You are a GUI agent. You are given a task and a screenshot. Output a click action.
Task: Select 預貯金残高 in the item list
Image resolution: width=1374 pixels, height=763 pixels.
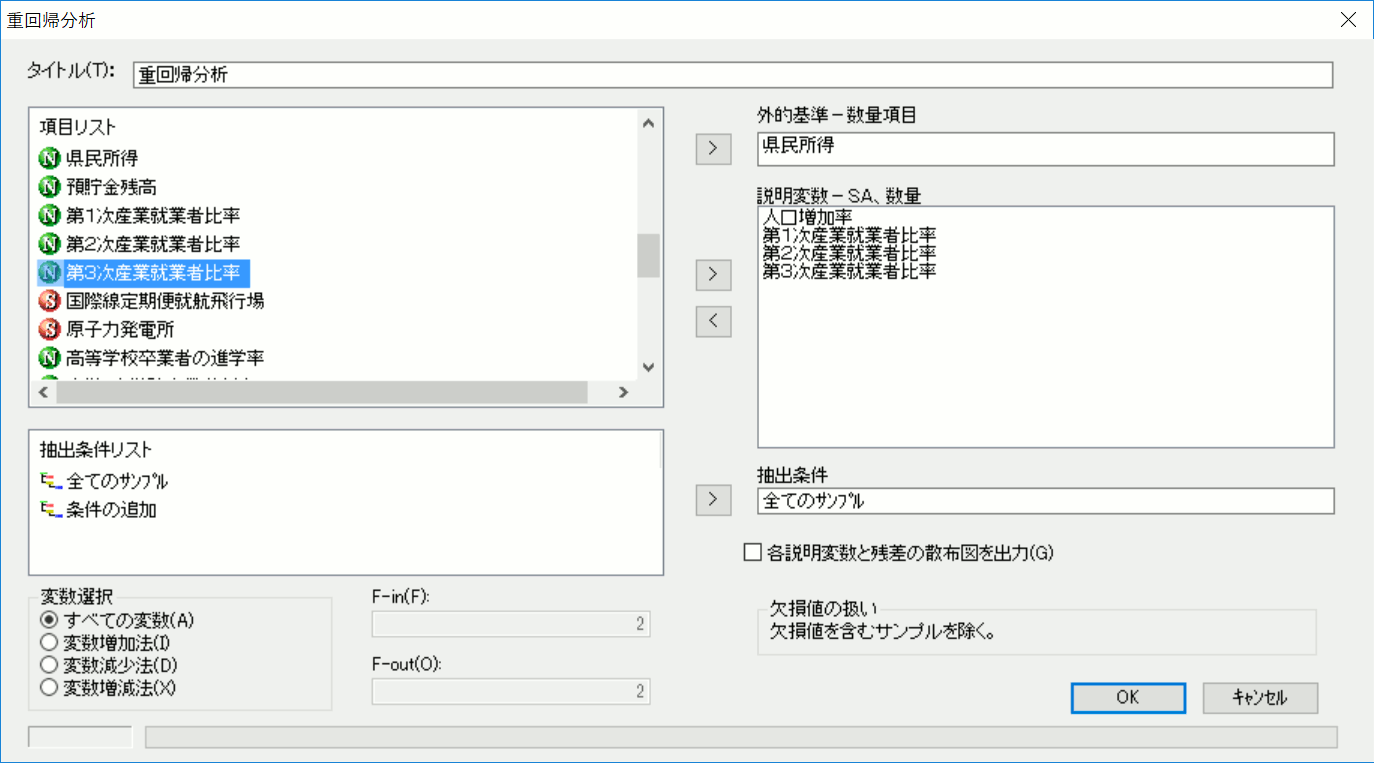pyautogui.click(x=111, y=187)
